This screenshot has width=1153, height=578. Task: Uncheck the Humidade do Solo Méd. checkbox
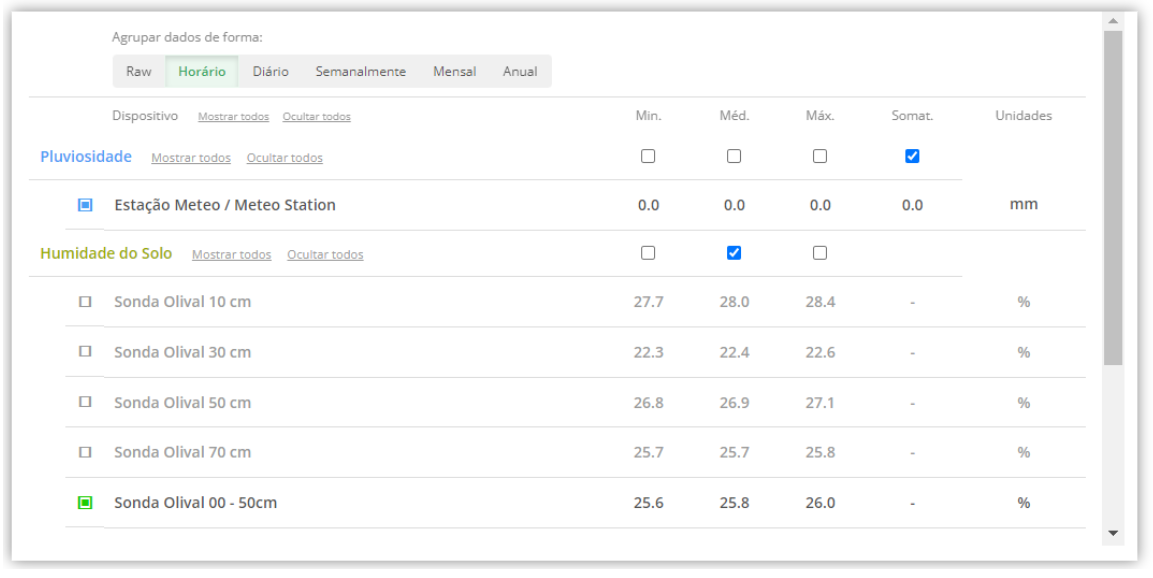click(734, 253)
